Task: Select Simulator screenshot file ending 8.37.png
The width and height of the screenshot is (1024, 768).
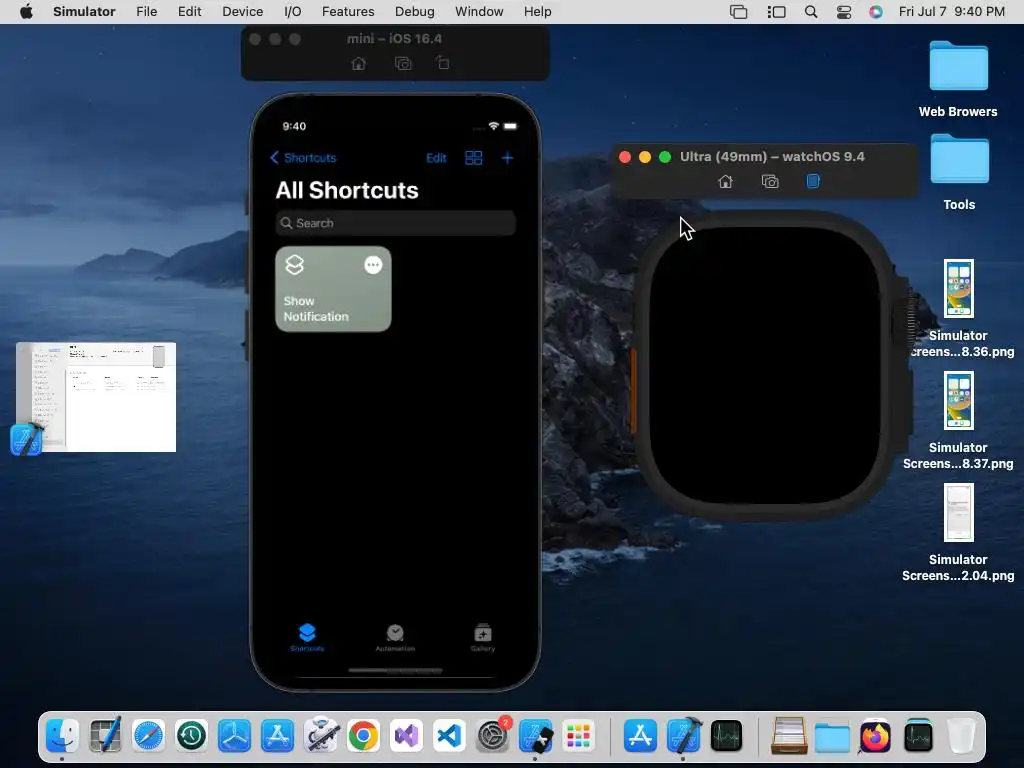Action: pyautogui.click(x=958, y=400)
